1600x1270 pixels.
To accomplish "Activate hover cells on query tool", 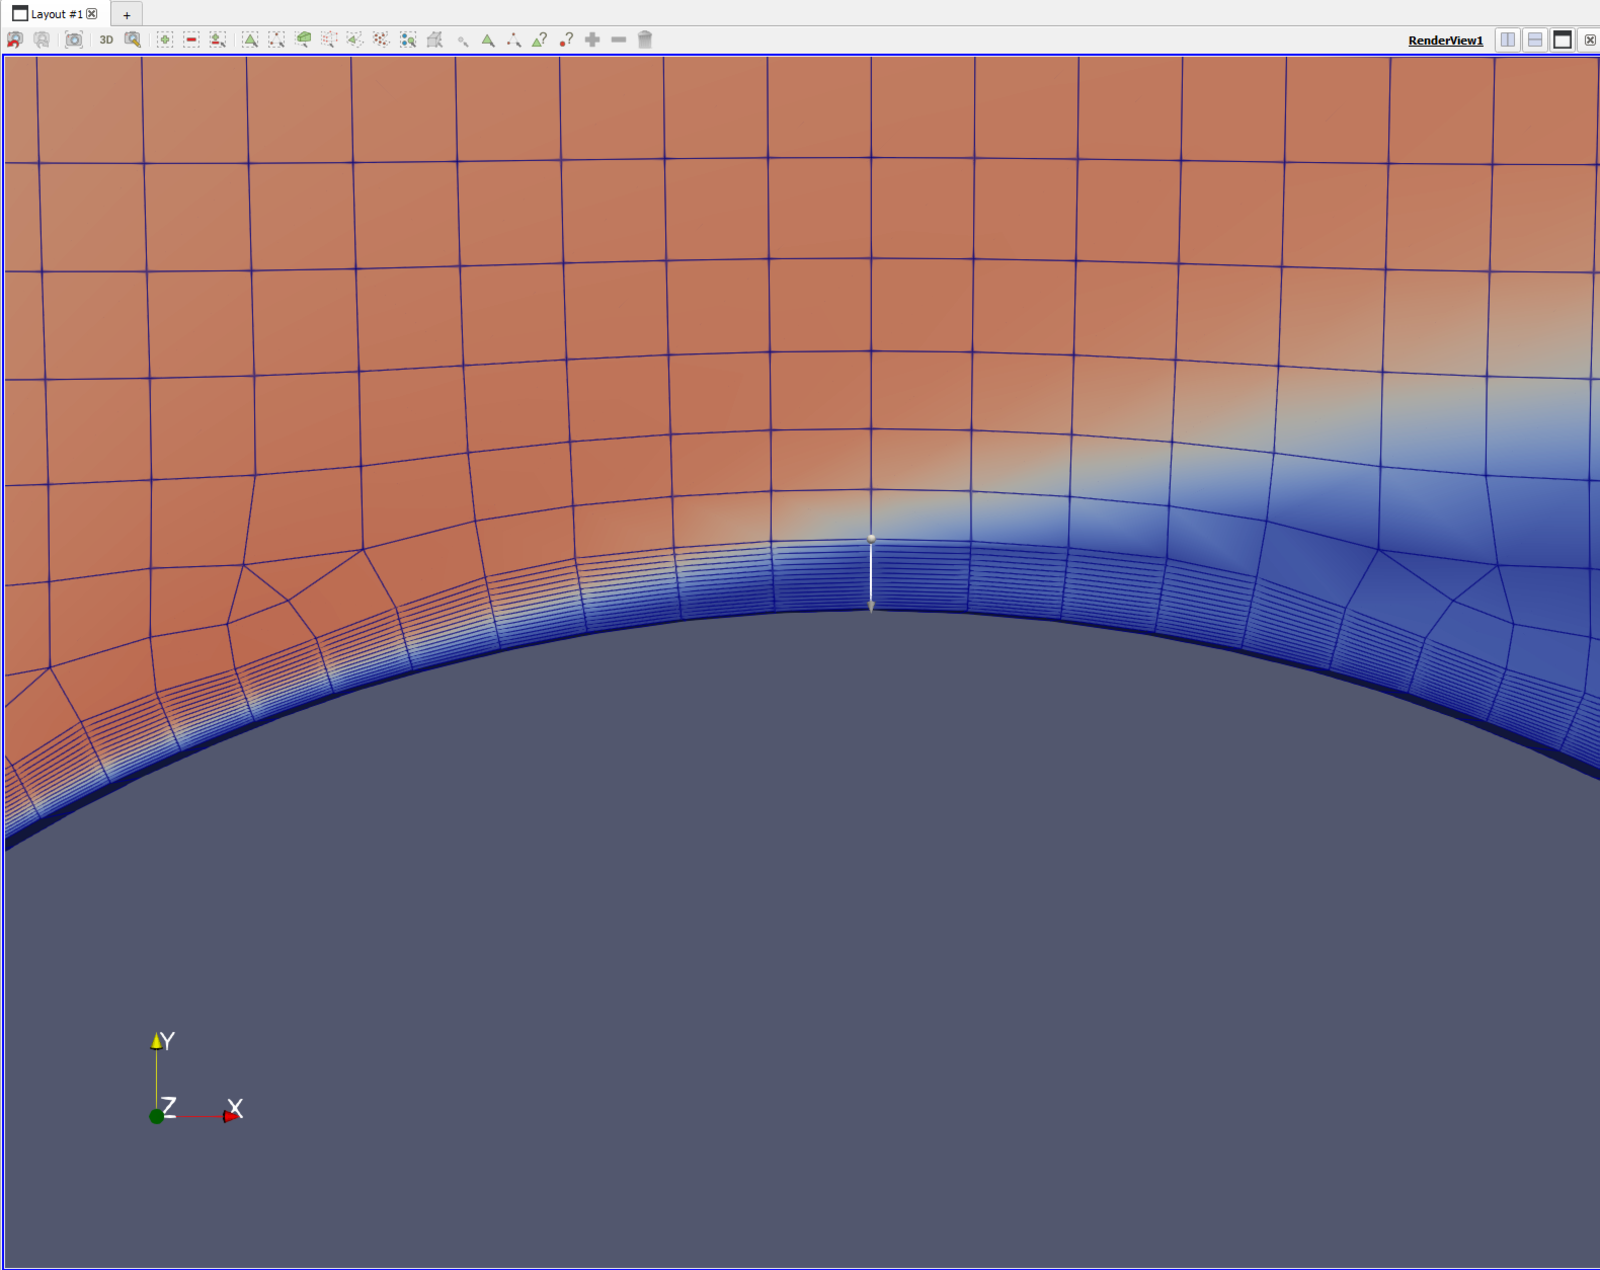I will (540, 40).
